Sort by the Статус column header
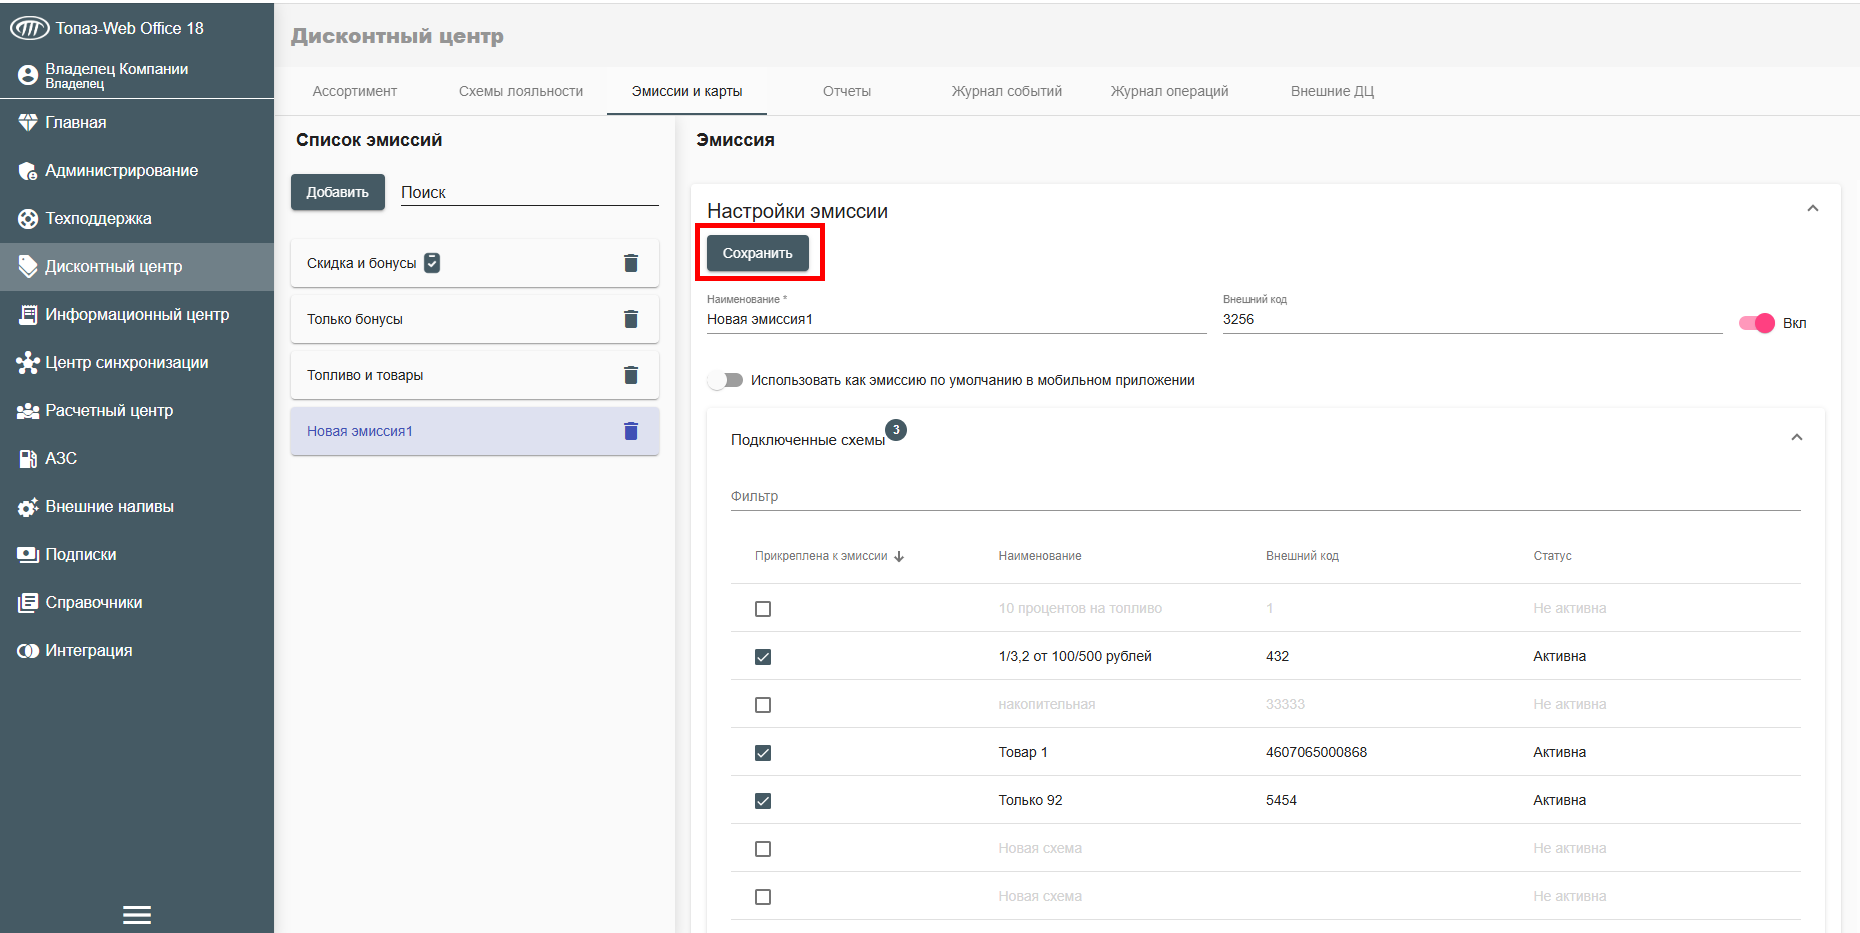The width and height of the screenshot is (1860, 933). (x=1552, y=556)
